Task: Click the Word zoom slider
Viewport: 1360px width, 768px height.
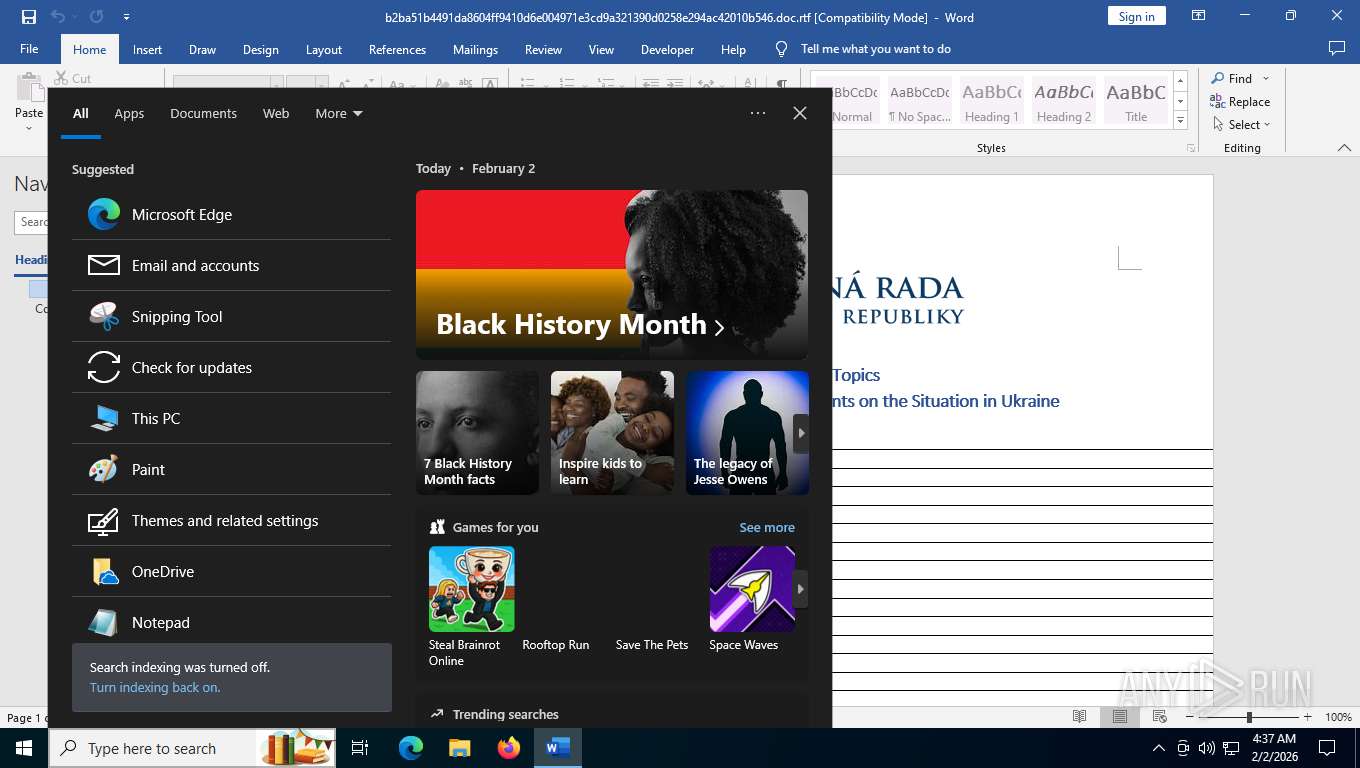Action: (x=1248, y=717)
